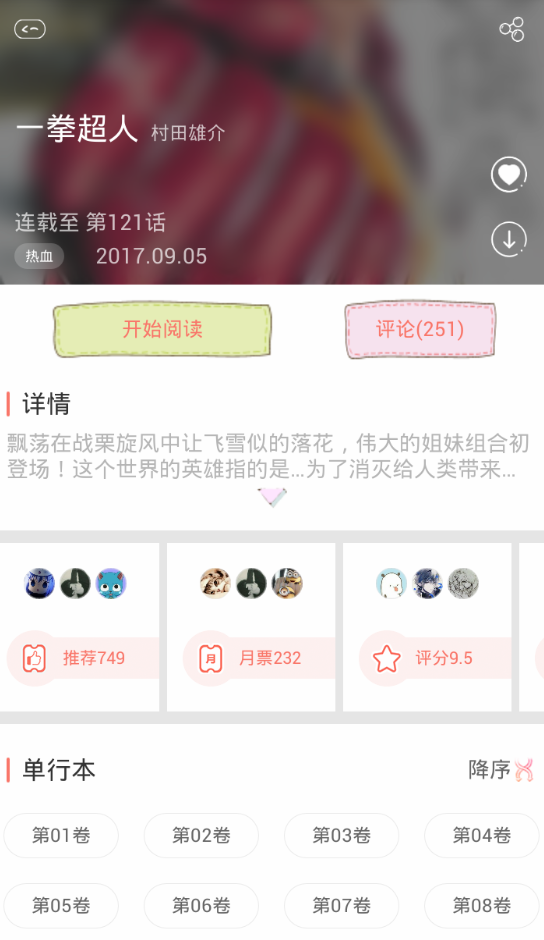Toggle the heart favorite icon

click(509, 174)
